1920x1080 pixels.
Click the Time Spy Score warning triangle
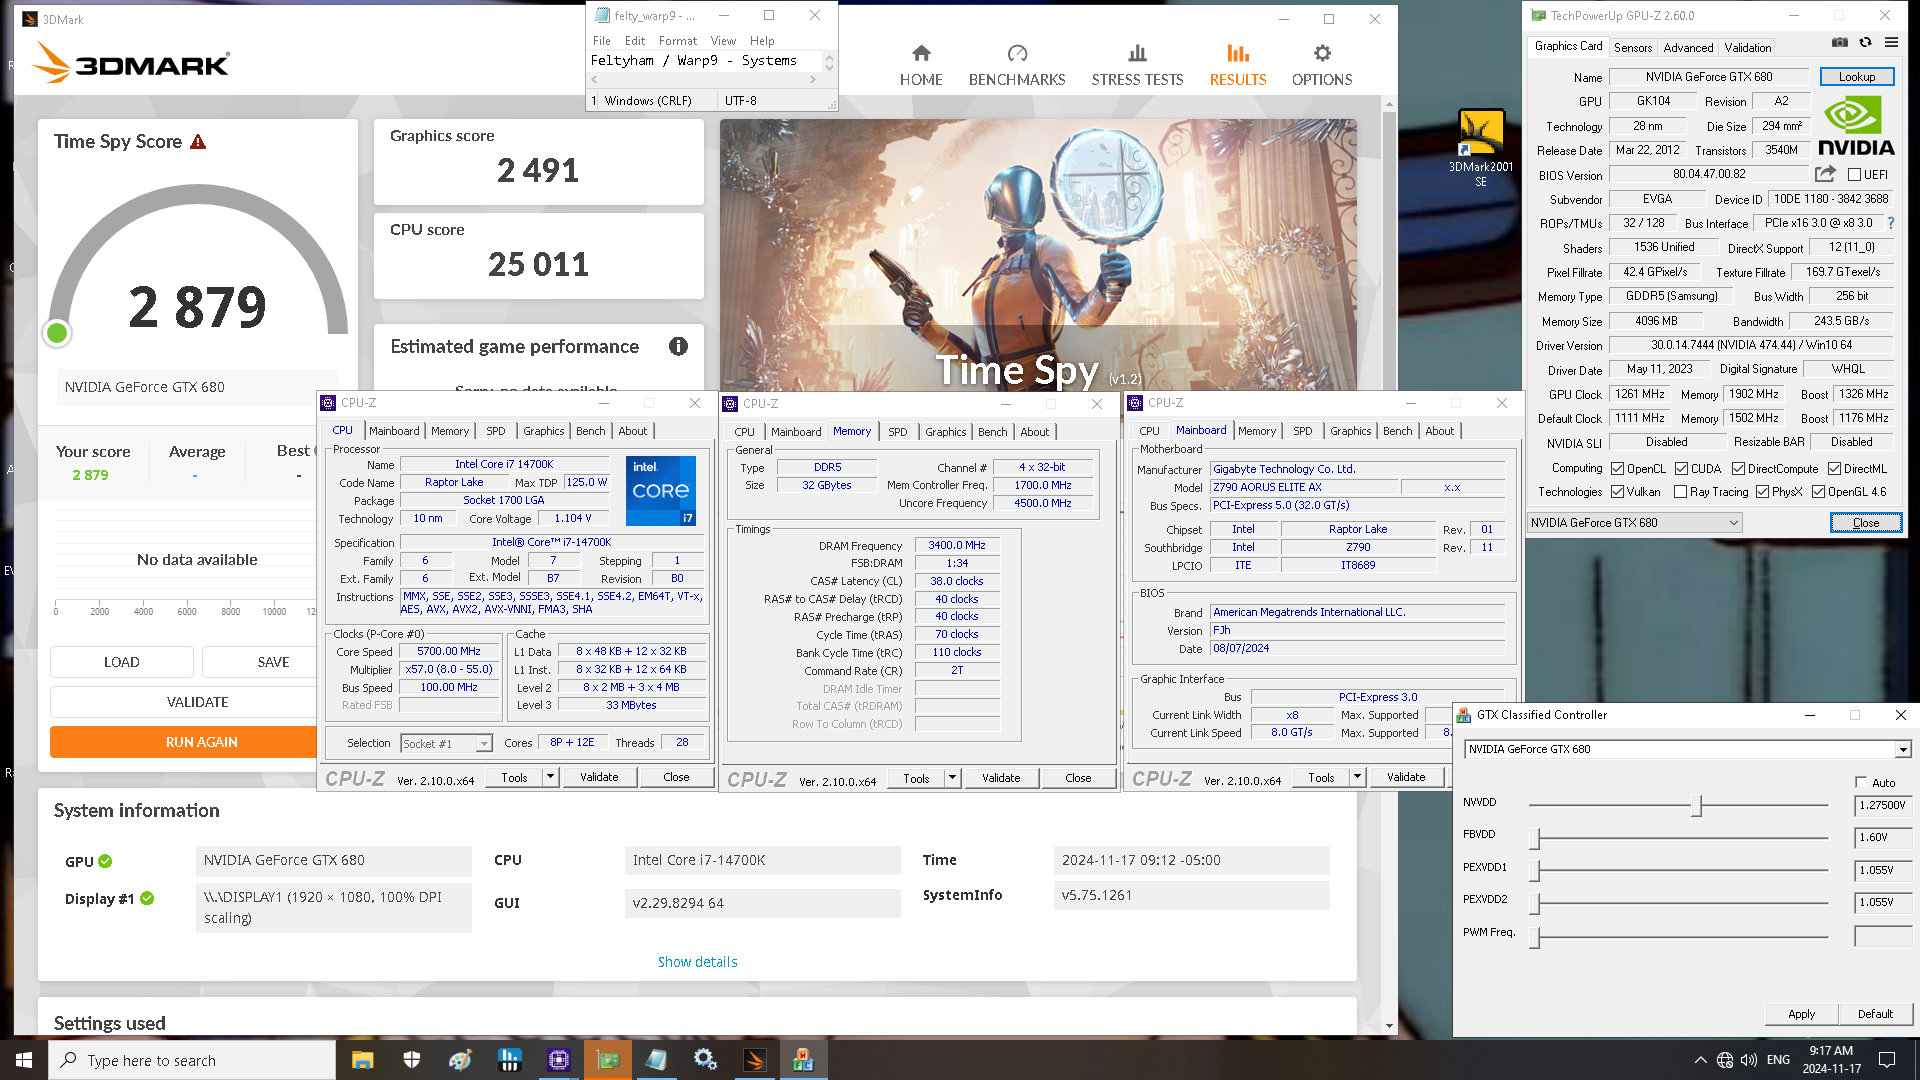click(198, 142)
